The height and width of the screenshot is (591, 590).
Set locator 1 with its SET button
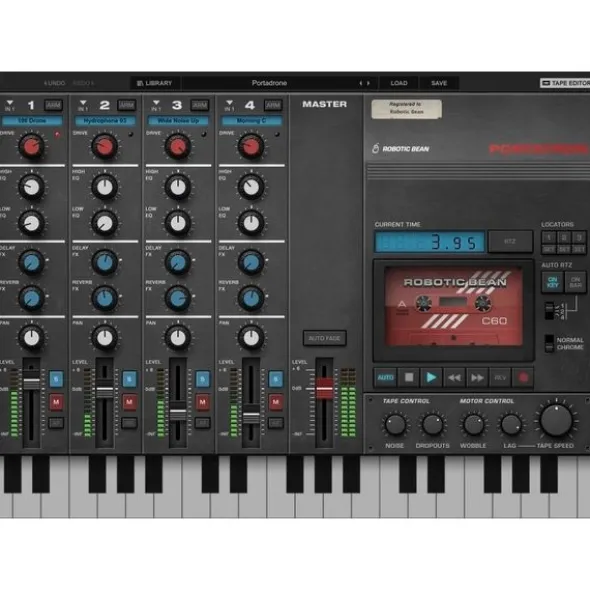(x=549, y=249)
